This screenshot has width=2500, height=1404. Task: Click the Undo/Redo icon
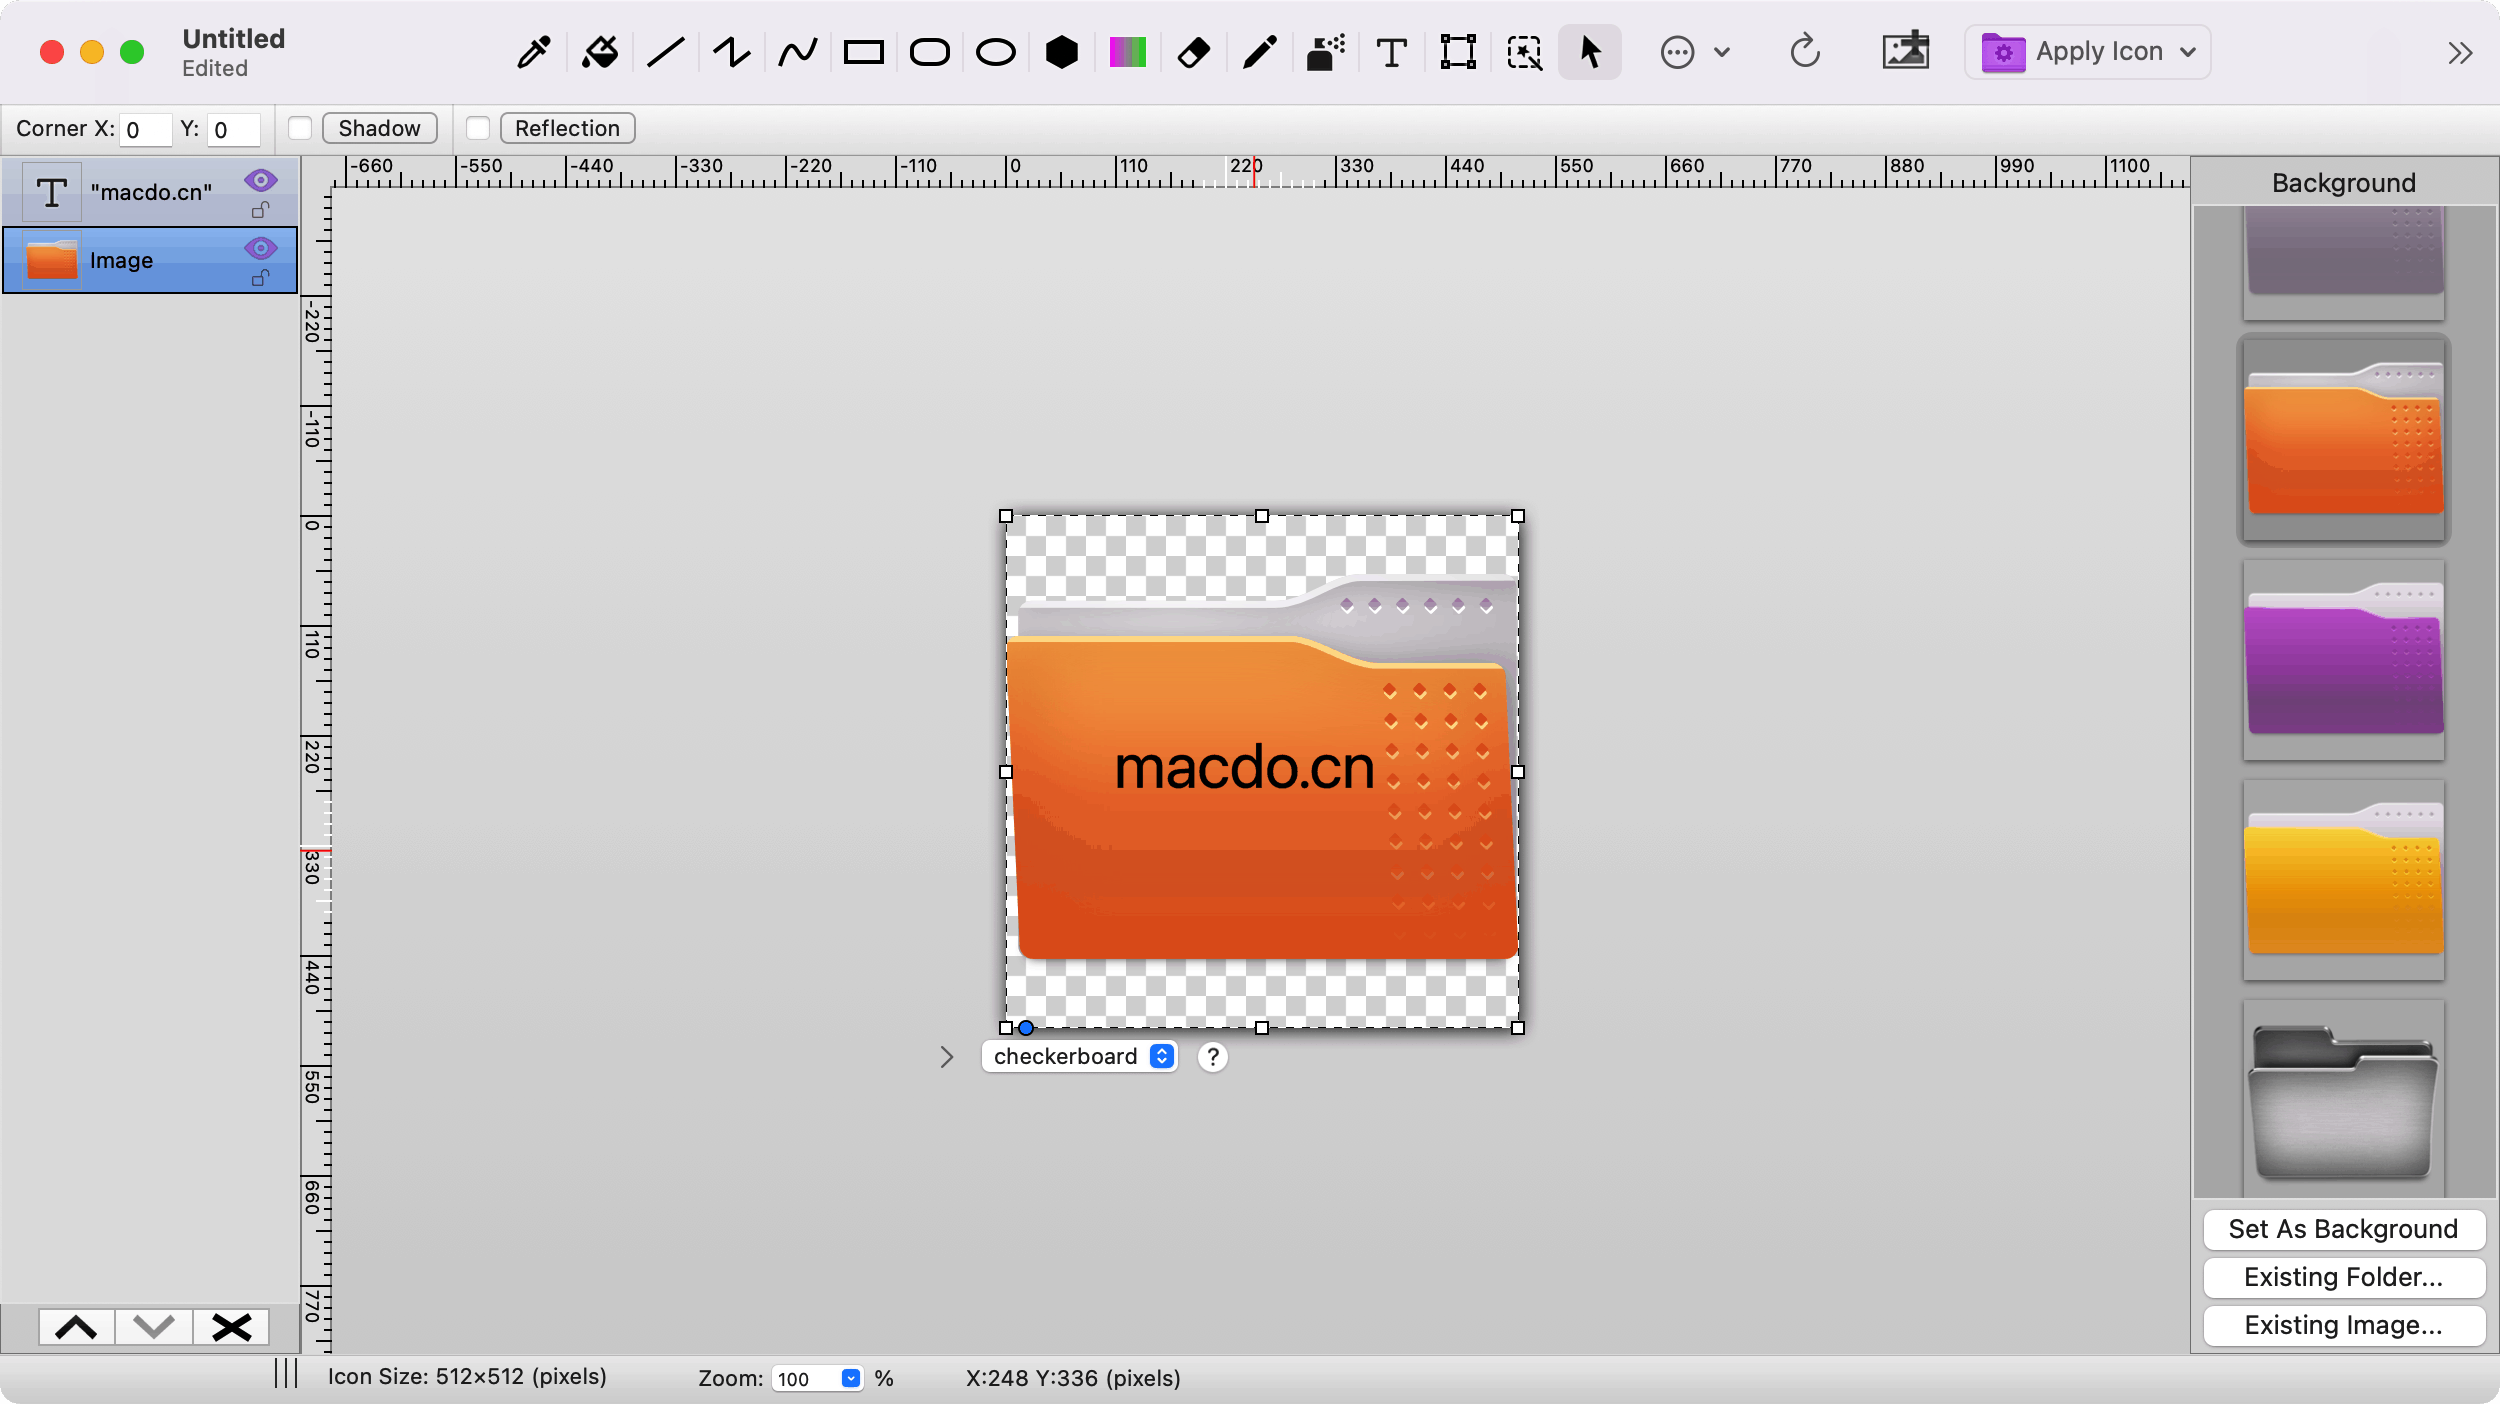pyautogui.click(x=1803, y=50)
